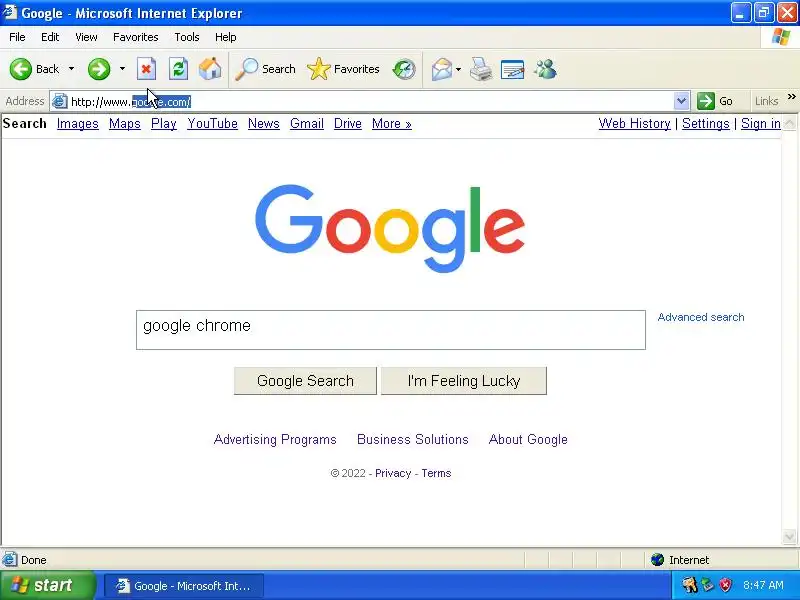The height and width of the screenshot is (600, 800).
Task: Open the Back button history dropdown arrow
Action: (x=71, y=69)
